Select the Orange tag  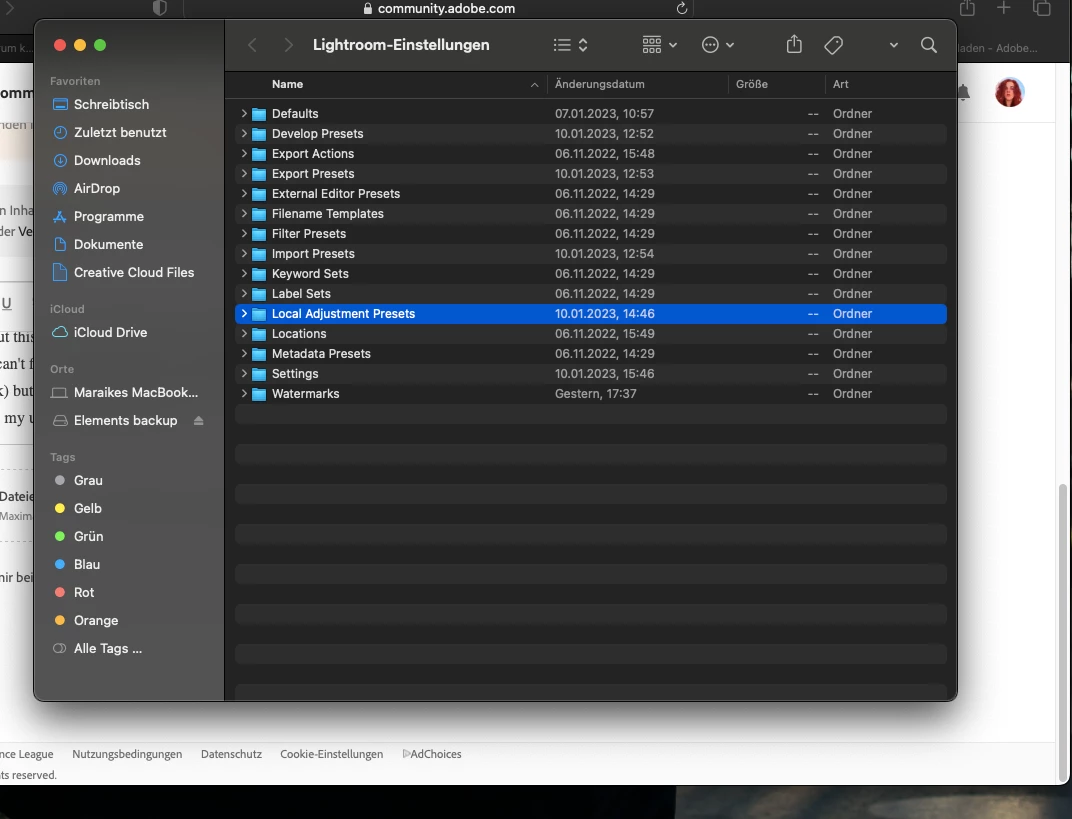(x=96, y=621)
